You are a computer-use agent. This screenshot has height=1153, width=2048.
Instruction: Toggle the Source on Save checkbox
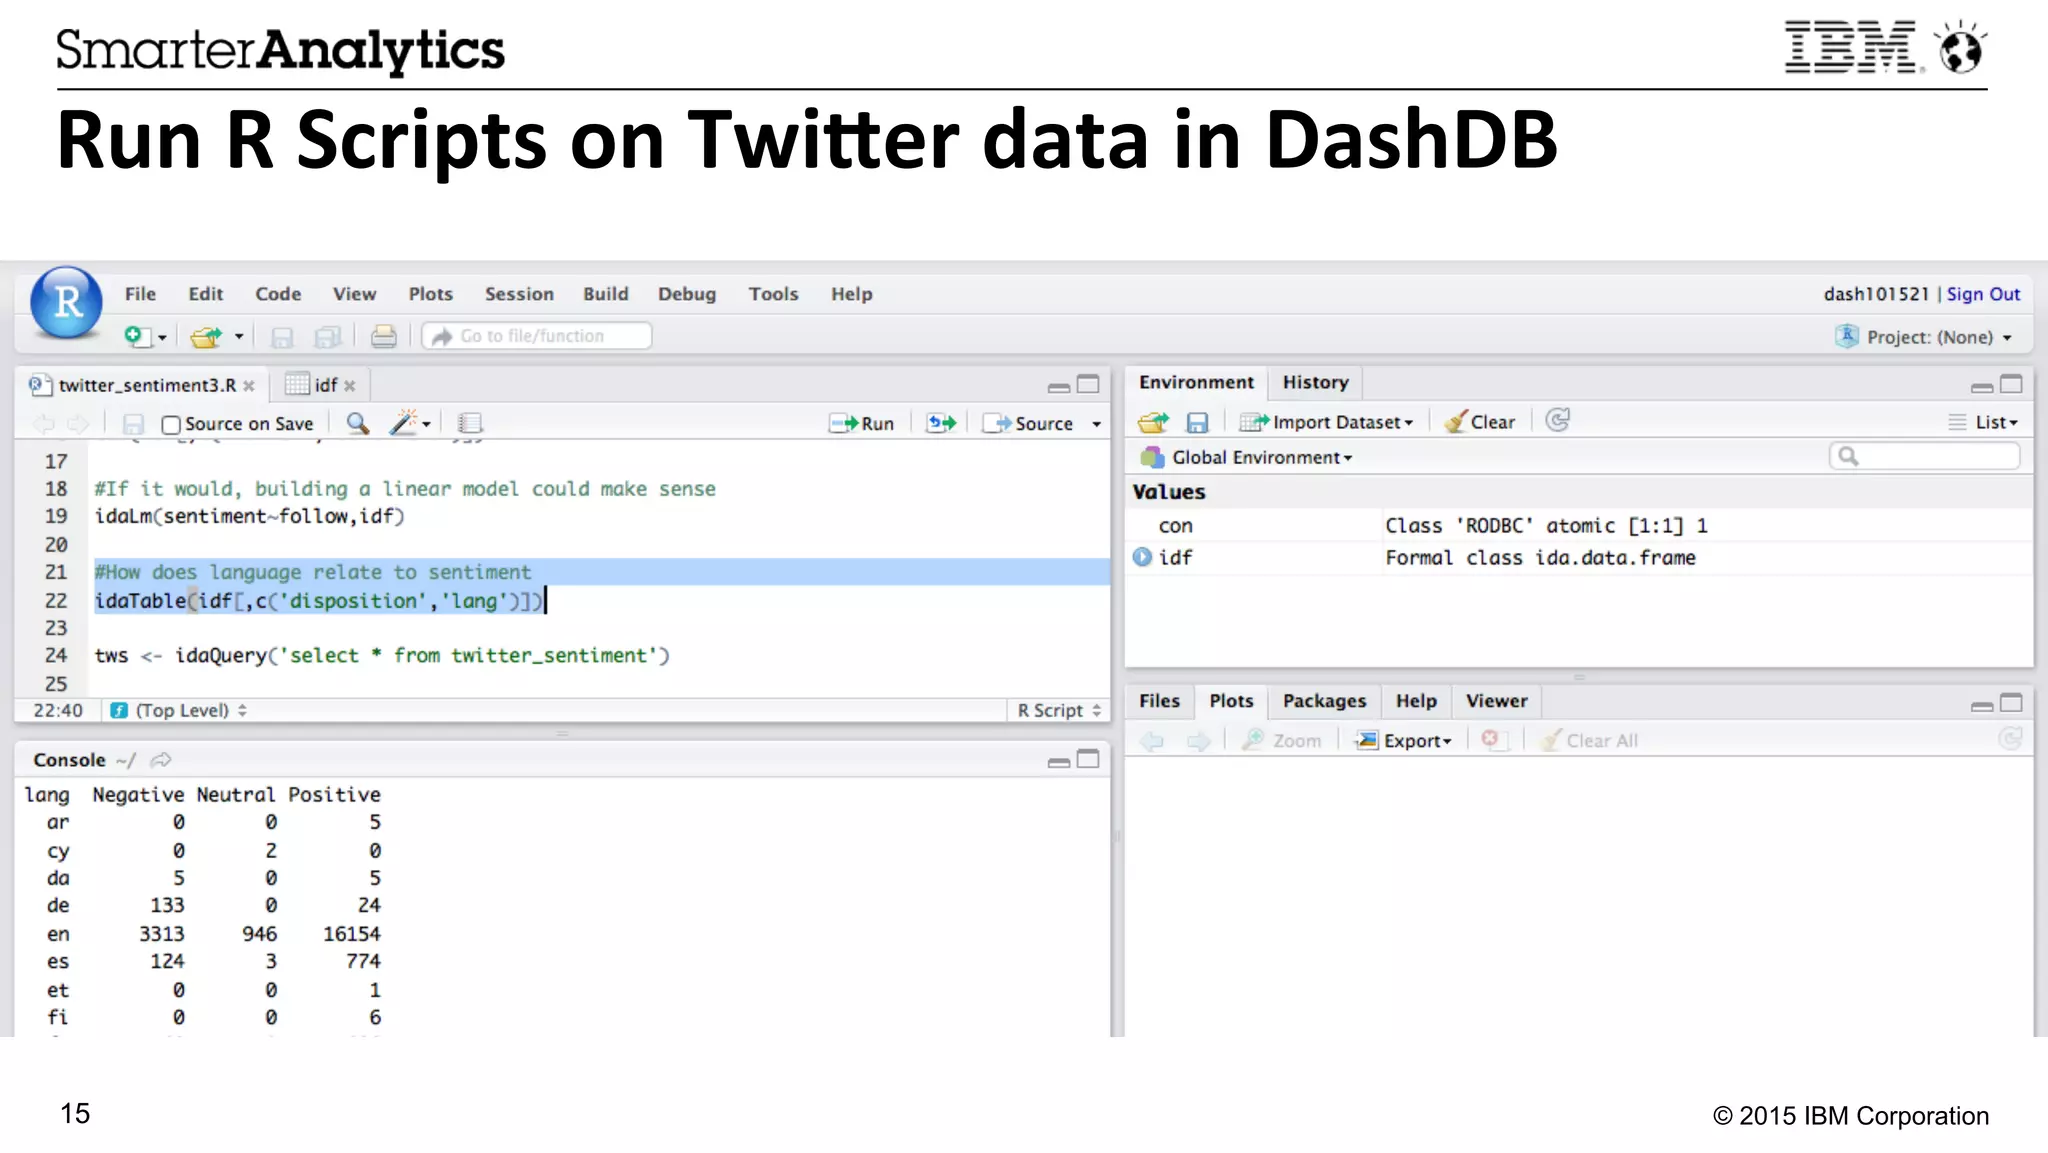pyautogui.click(x=171, y=425)
